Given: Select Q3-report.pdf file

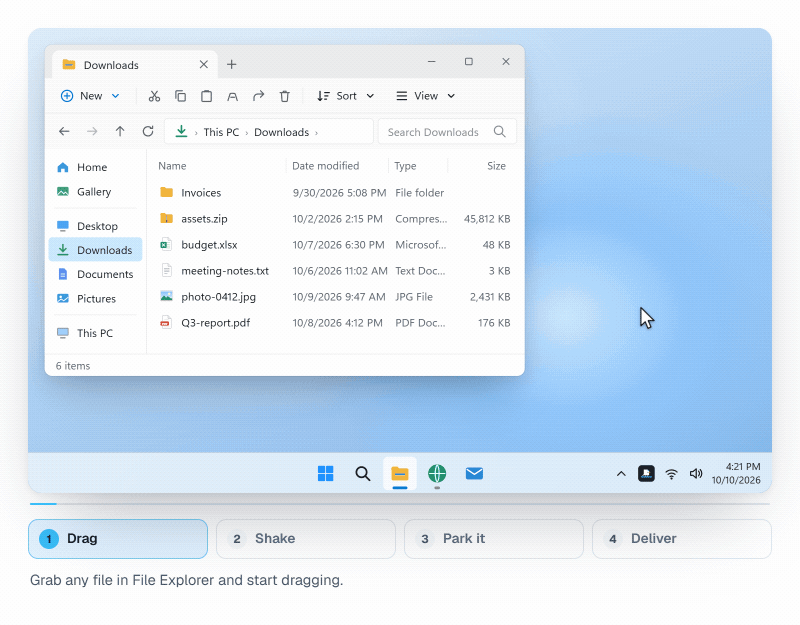Looking at the screenshot, I should pyautogui.click(x=335, y=323).
